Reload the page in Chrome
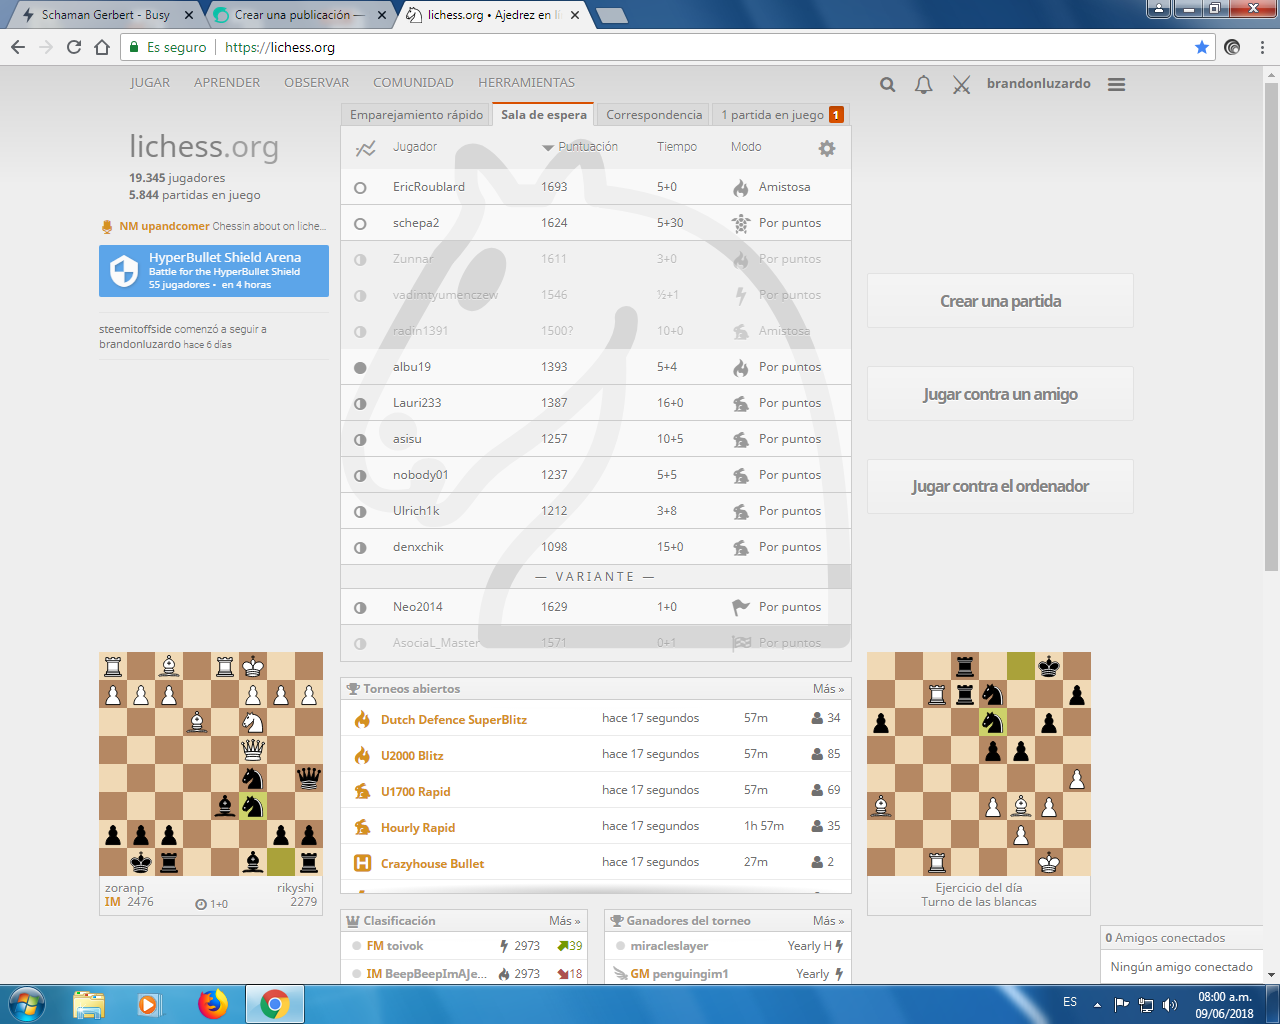The height and width of the screenshot is (1024, 1280). (73, 47)
